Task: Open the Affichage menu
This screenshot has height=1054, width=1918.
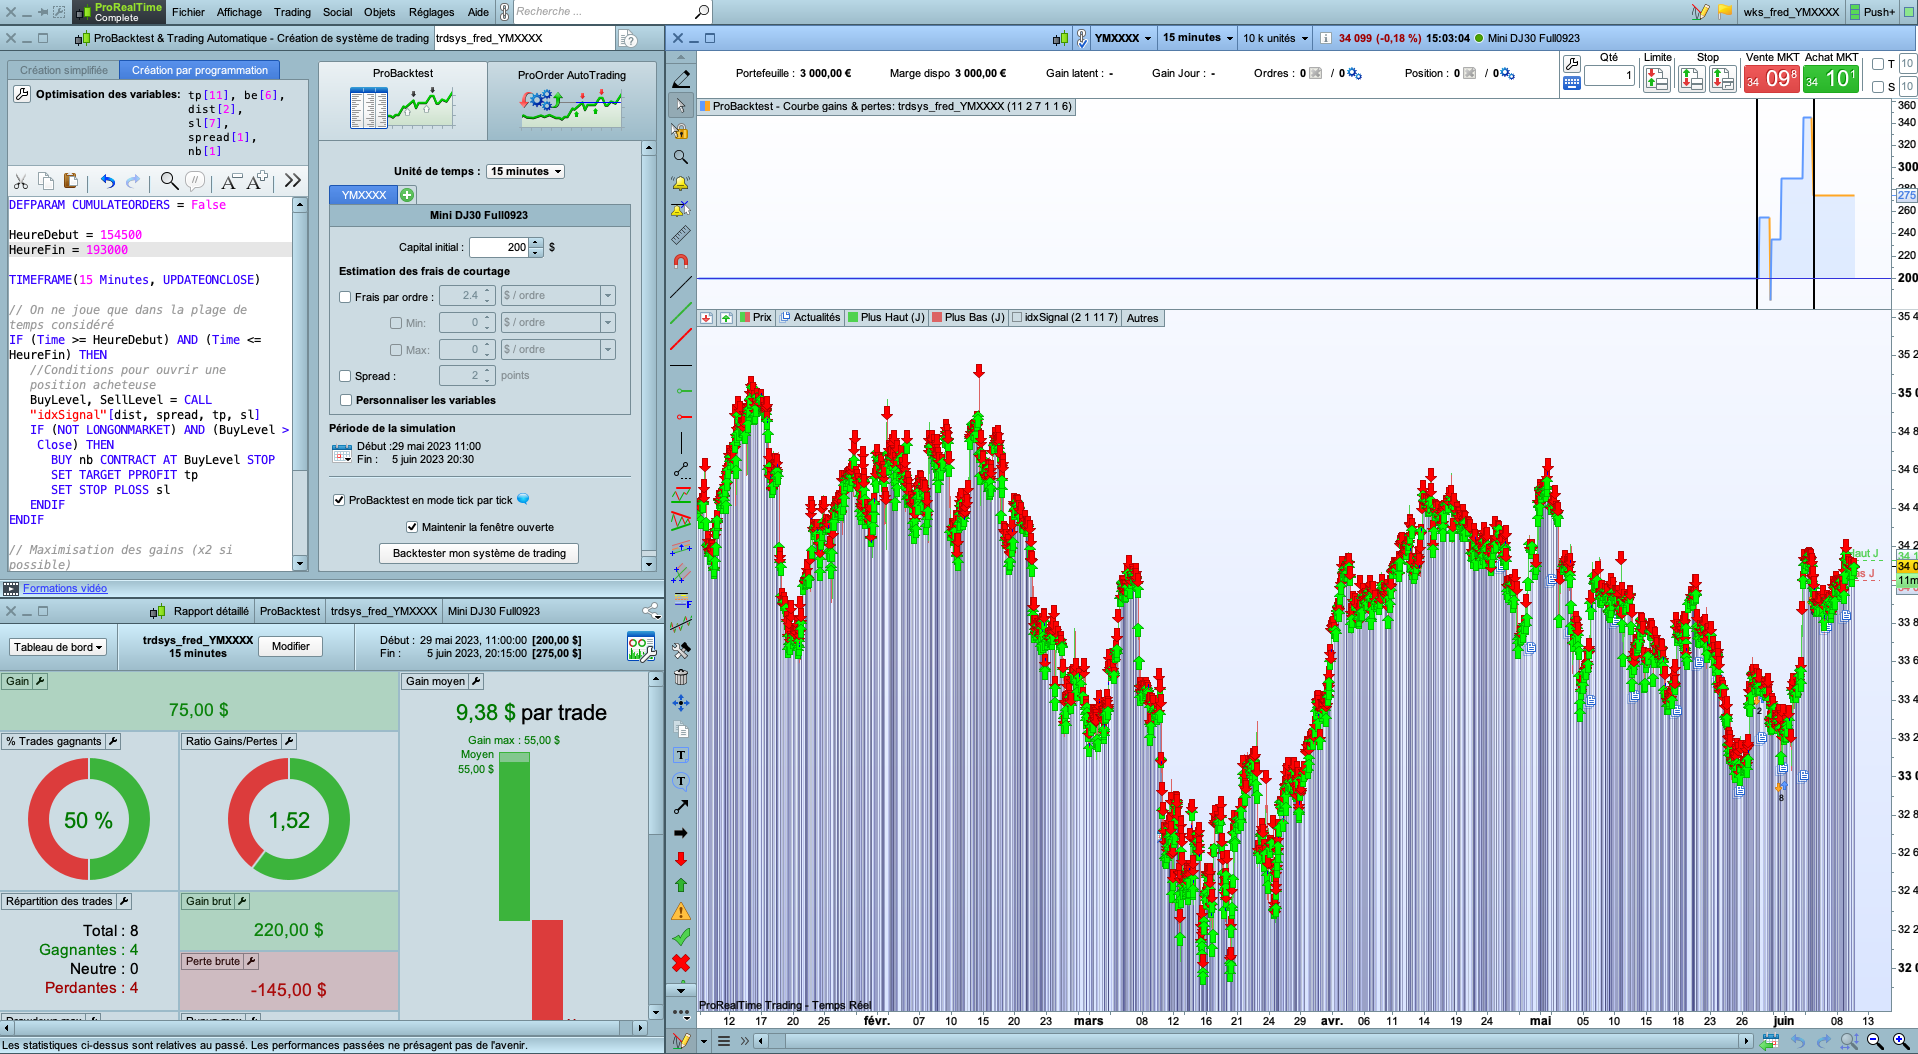Action: point(239,12)
